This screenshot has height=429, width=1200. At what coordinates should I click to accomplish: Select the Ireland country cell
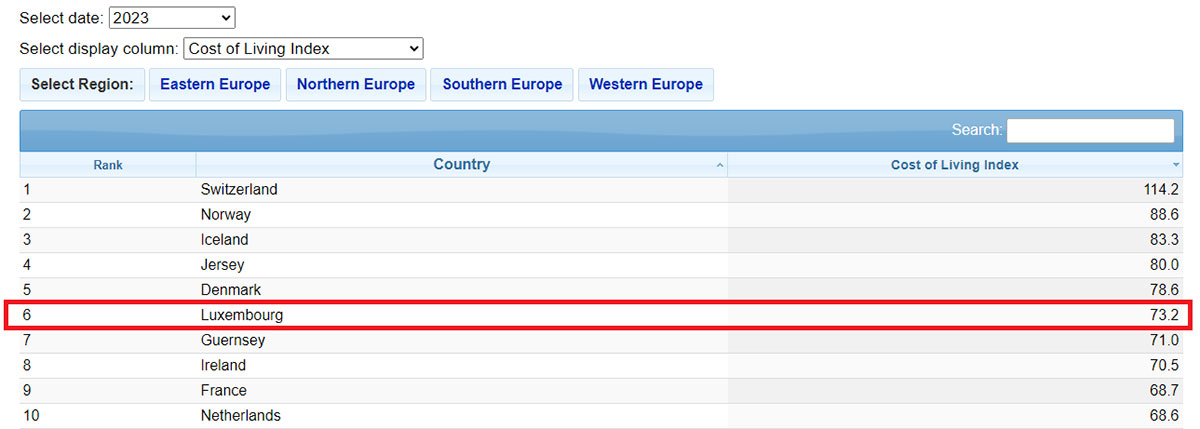click(x=462, y=365)
